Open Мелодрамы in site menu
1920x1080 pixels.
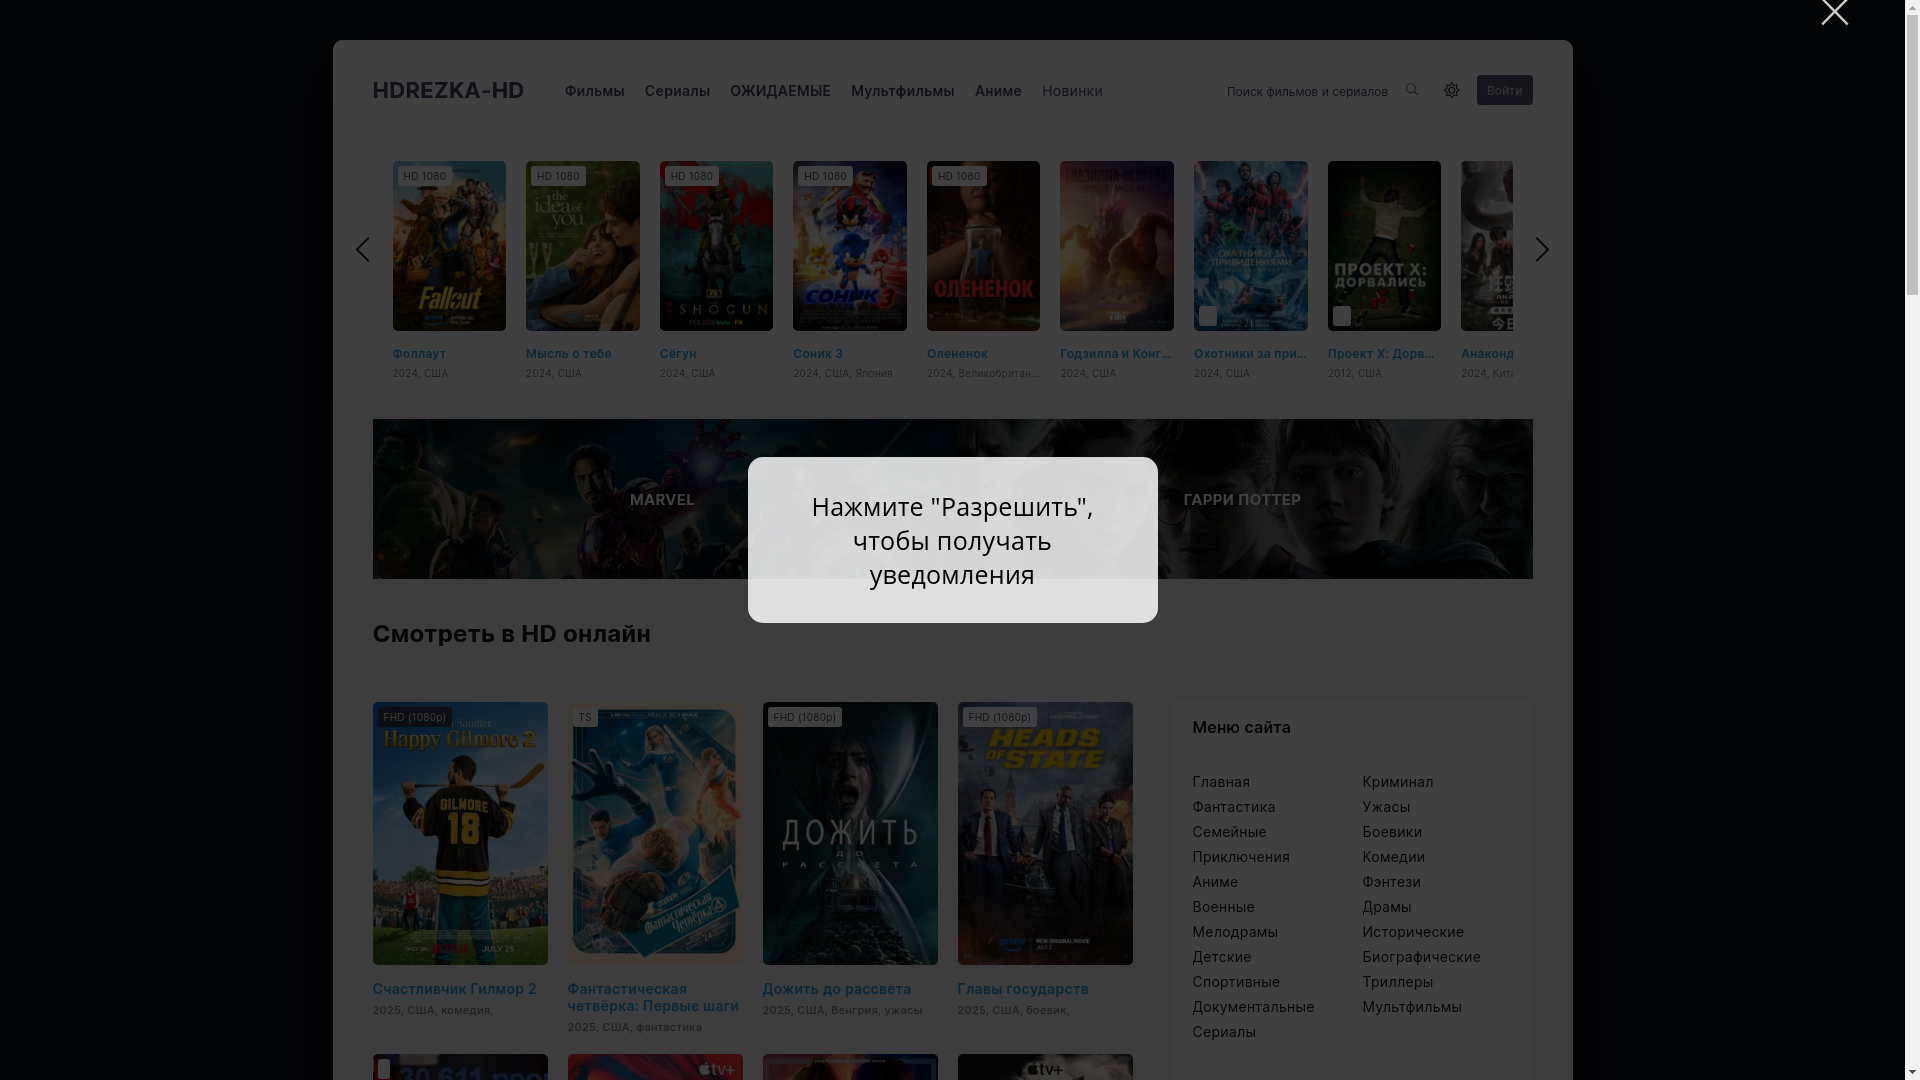1235,932
